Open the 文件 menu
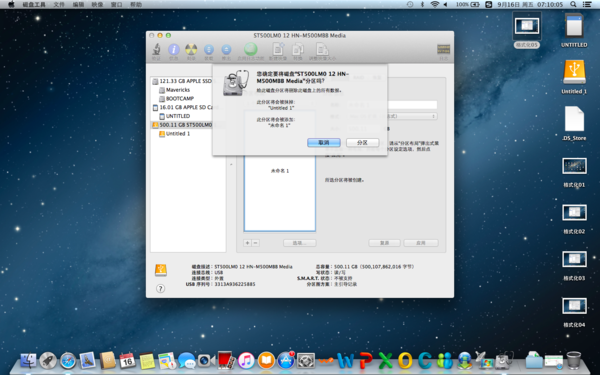This screenshot has width=600, height=375. (59, 4)
